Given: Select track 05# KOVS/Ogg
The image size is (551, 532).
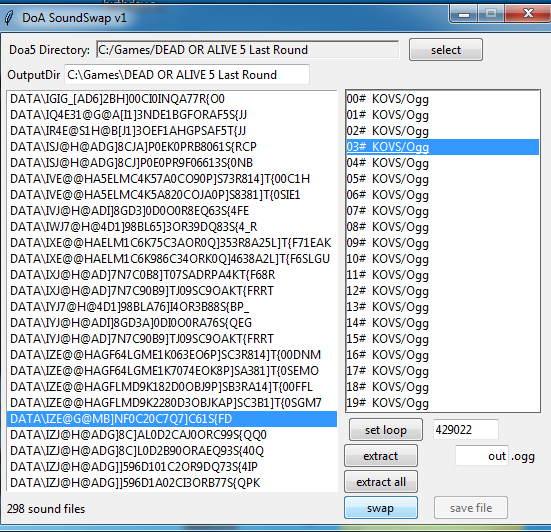Looking at the screenshot, I should (x=443, y=179).
